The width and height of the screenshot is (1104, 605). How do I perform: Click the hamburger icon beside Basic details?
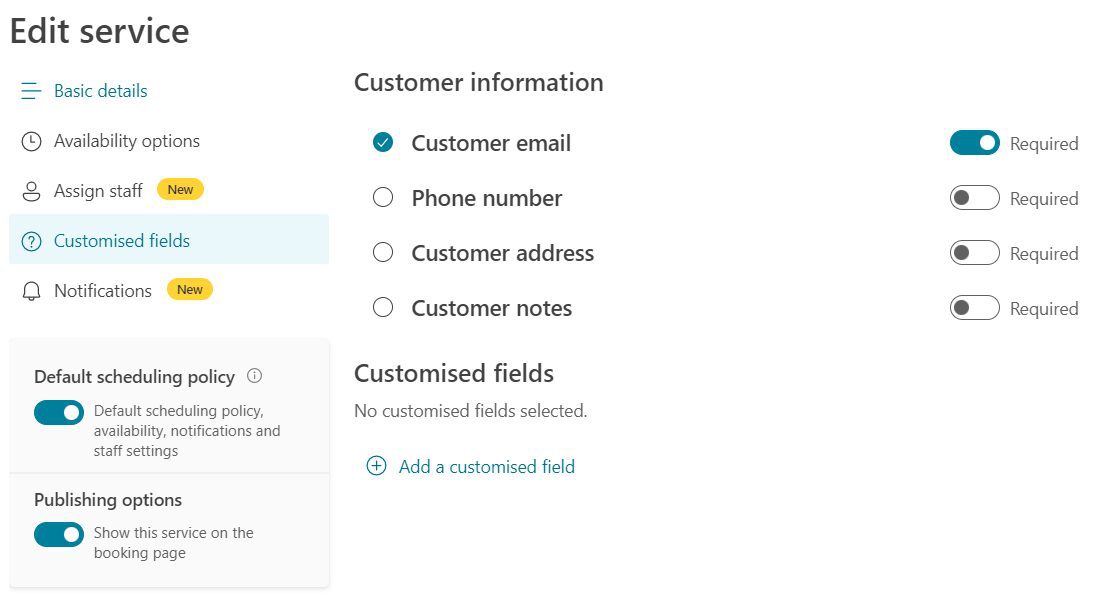point(30,90)
